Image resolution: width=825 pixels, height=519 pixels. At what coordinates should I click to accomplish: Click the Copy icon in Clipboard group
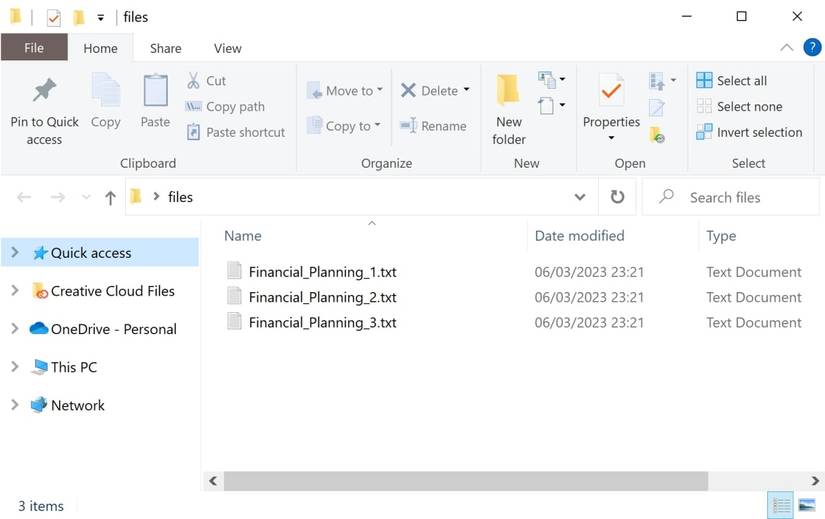click(x=105, y=90)
